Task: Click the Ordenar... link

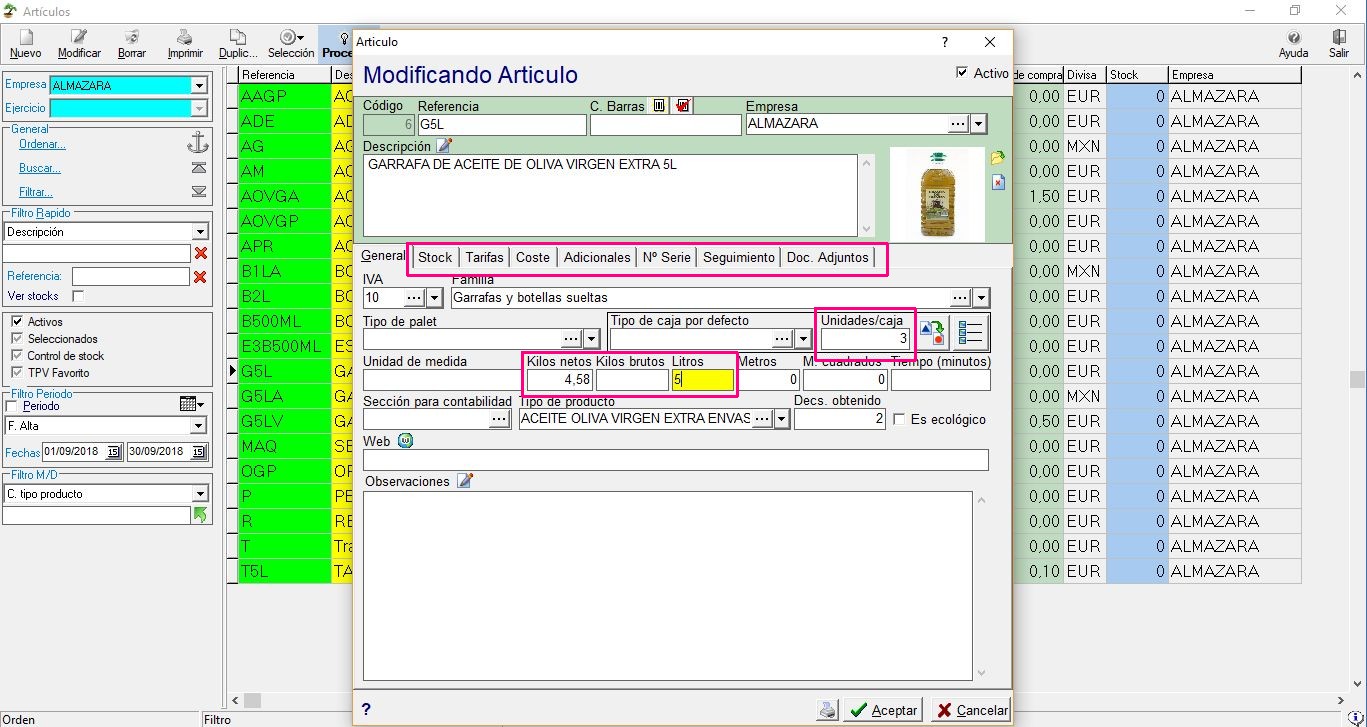Action: pyautogui.click(x=42, y=144)
